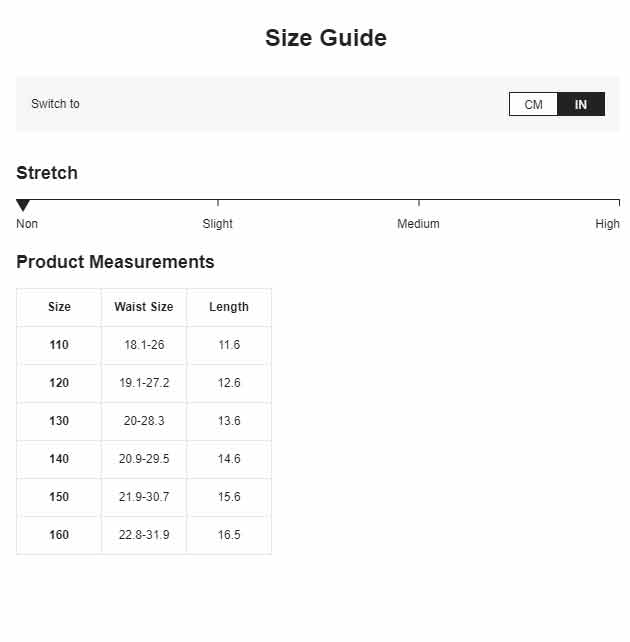This screenshot has width=630, height=642.
Task: Switch units to CM
Action: tap(533, 104)
